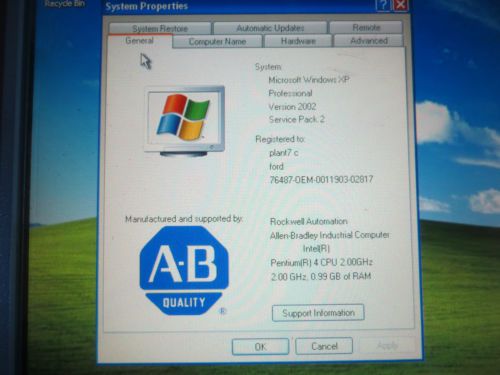Click the Cancel button
Screen dimensions: 500x375
point(324,346)
